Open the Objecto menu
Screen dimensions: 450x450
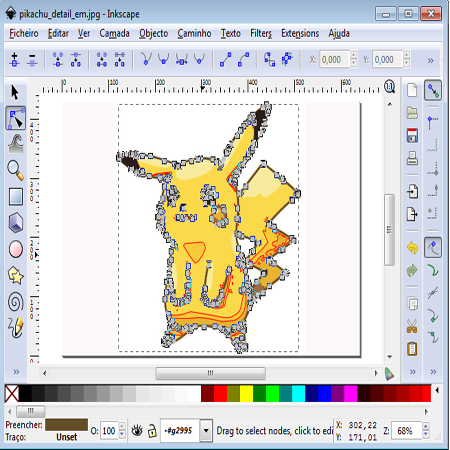pyautogui.click(x=153, y=33)
